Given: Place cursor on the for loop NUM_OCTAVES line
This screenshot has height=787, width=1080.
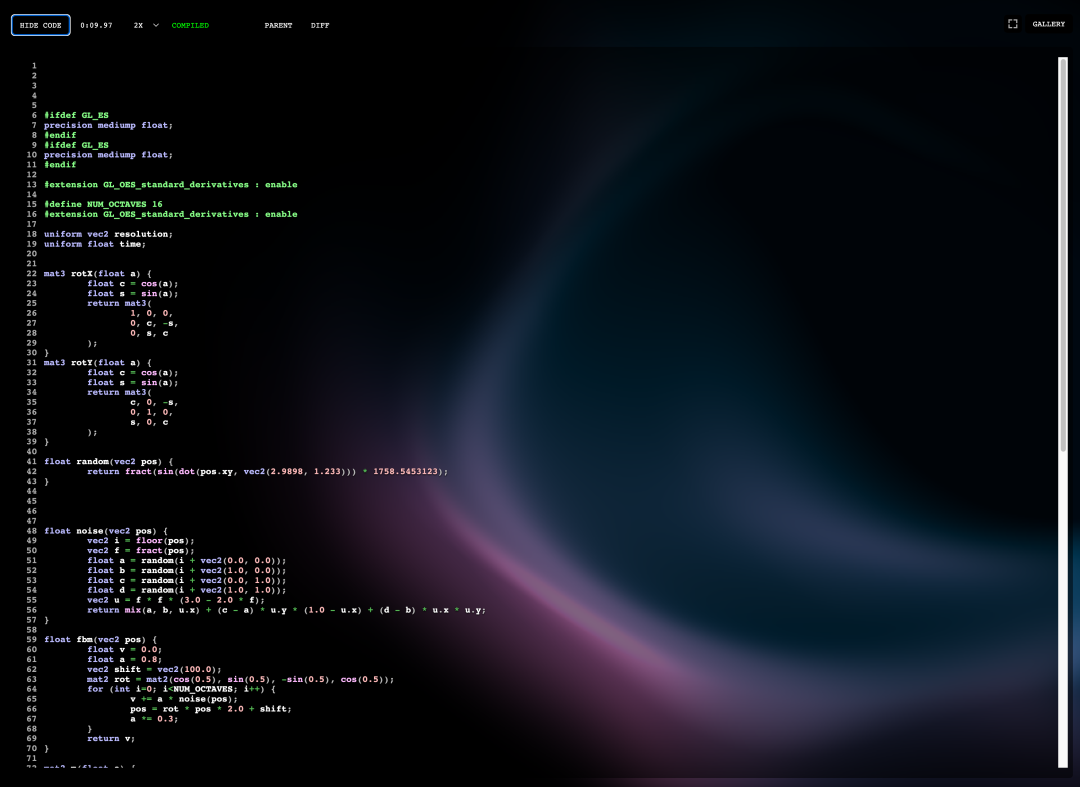Looking at the screenshot, I should 180,688.
